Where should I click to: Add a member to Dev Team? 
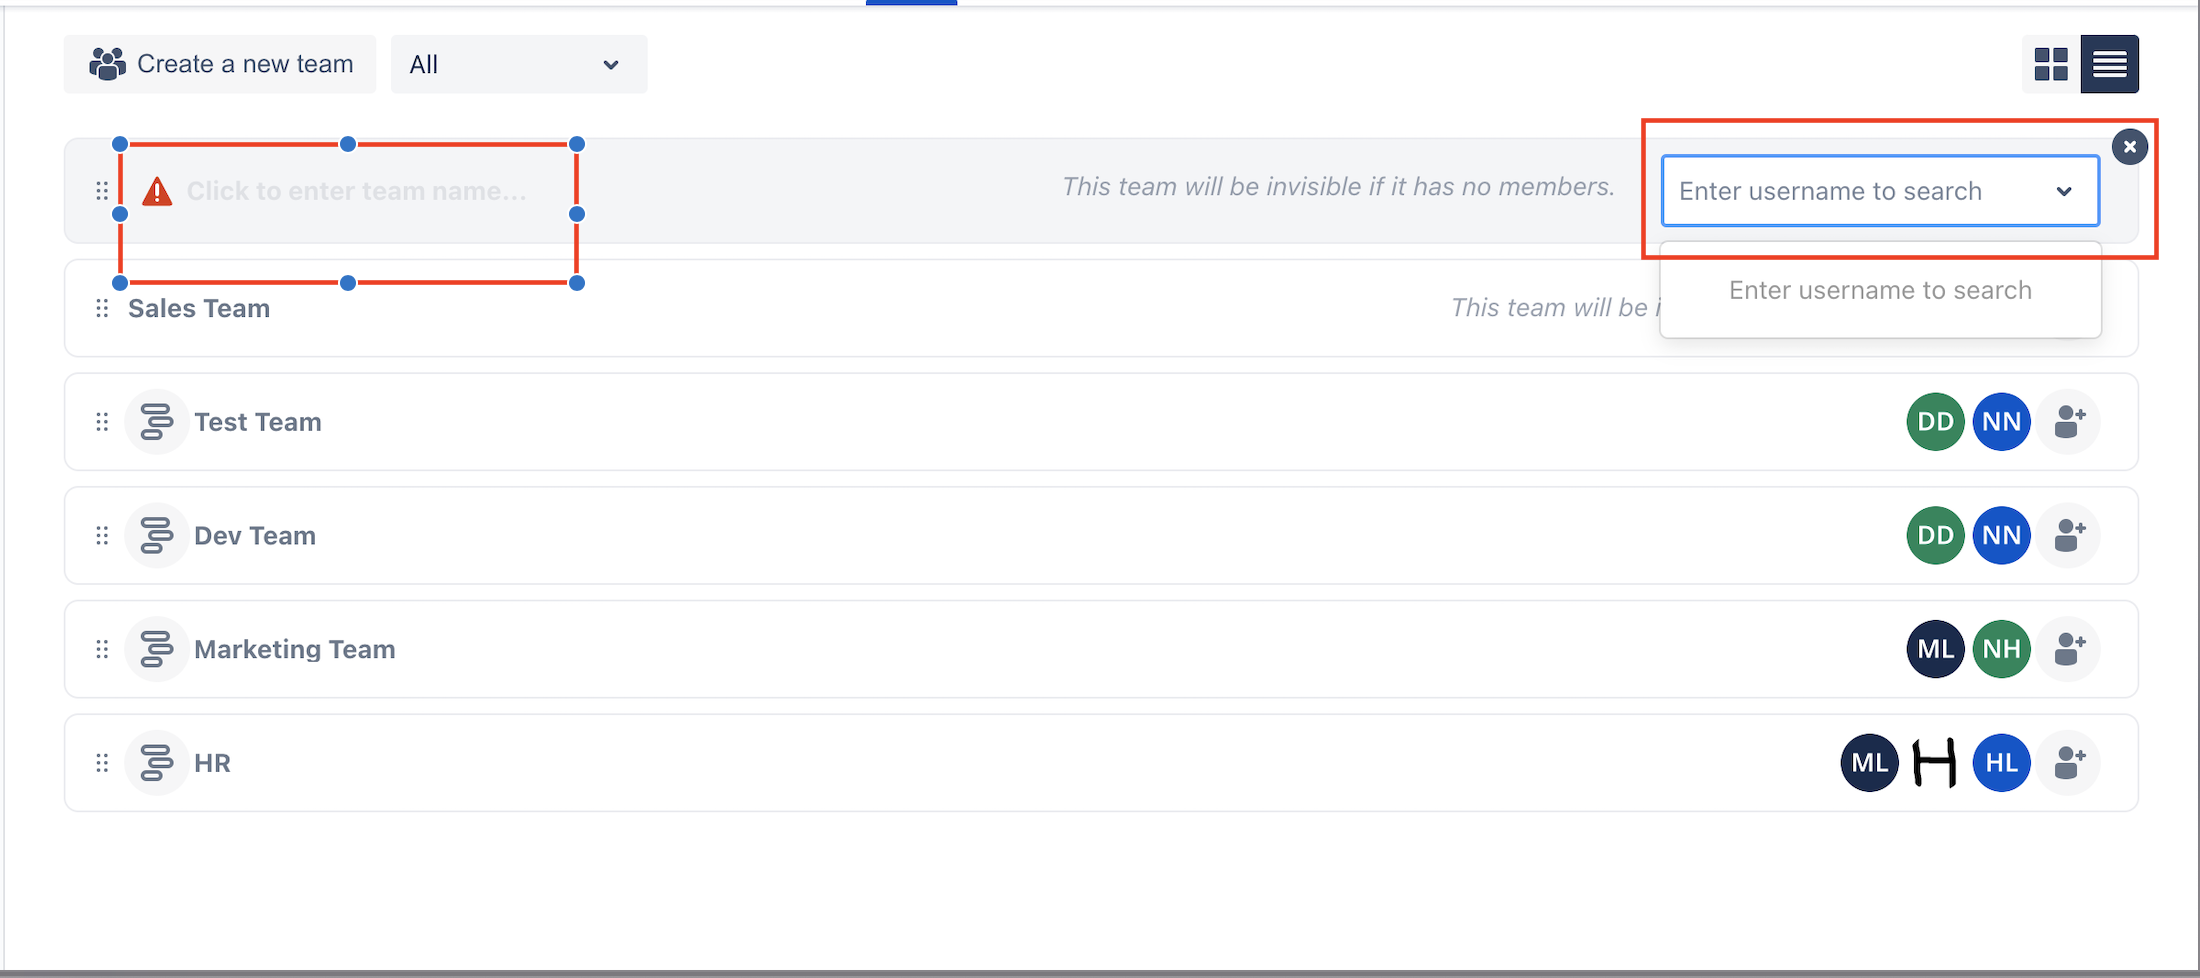[2069, 536]
